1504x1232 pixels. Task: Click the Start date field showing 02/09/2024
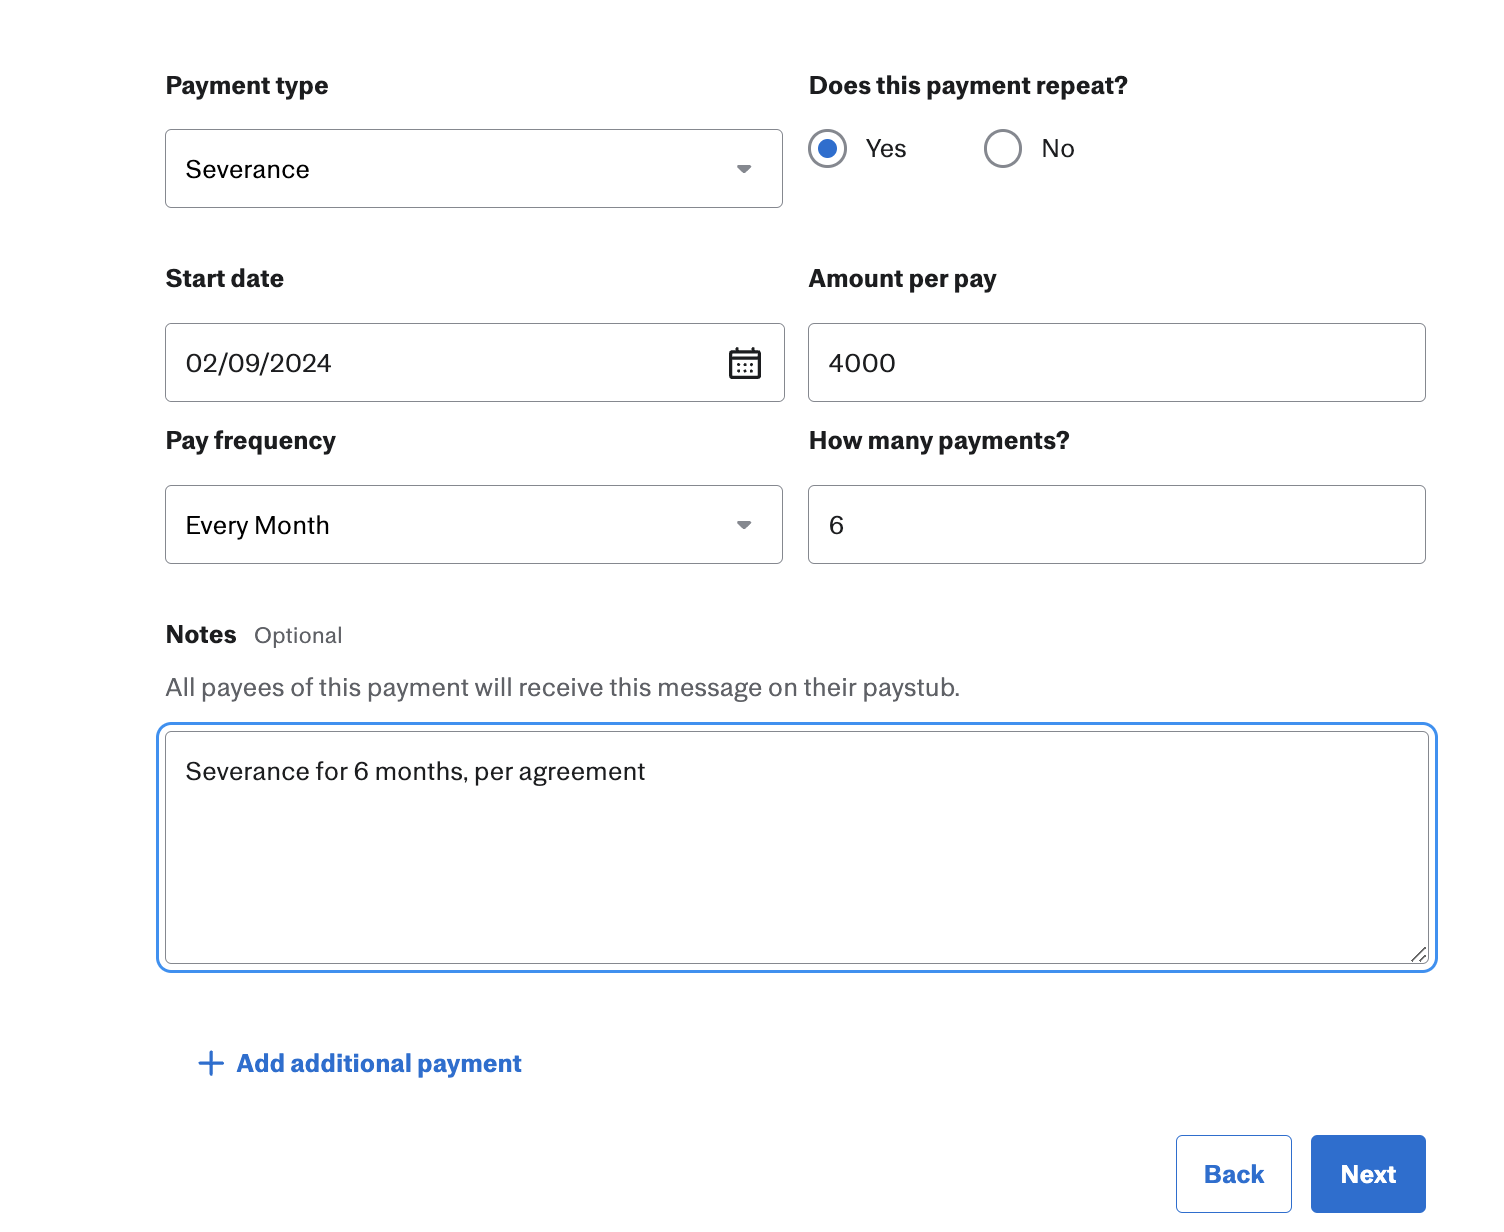point(475,363)
